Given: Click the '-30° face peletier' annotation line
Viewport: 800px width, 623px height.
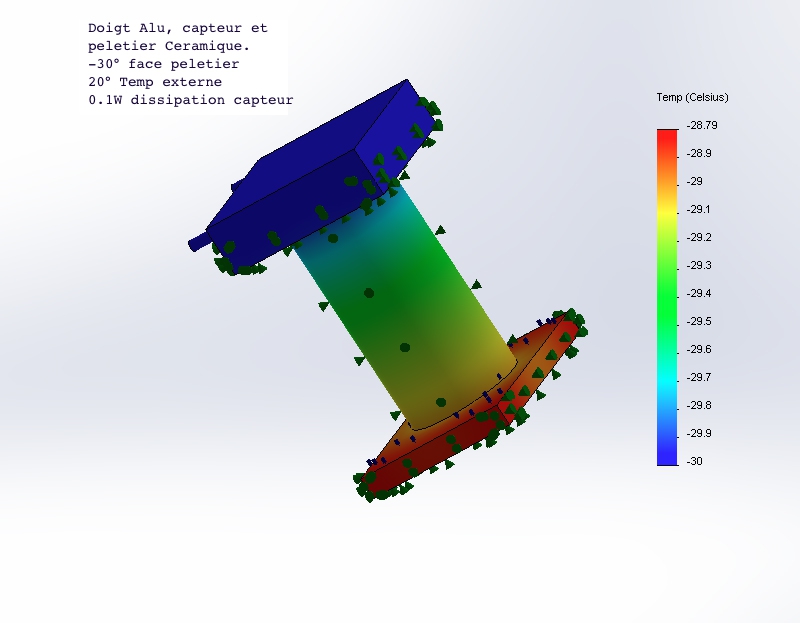Looking at the screenshot, I should click(164, 64).
